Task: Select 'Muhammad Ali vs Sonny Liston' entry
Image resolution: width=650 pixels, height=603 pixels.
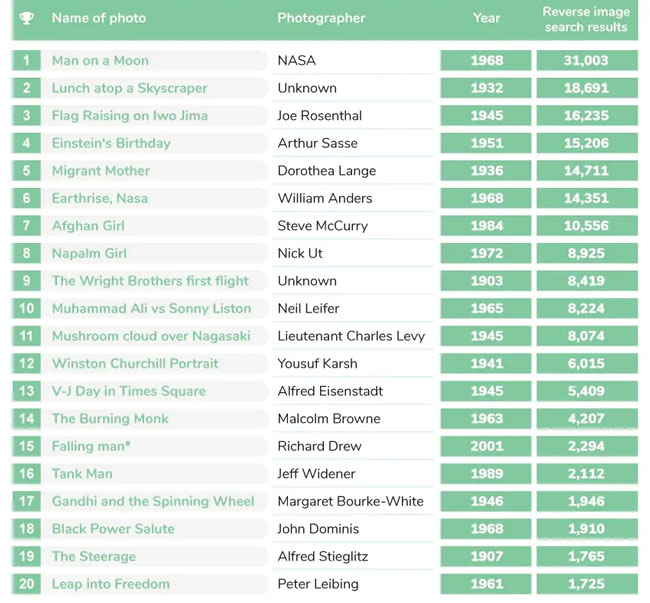Action: coord(151,308)
